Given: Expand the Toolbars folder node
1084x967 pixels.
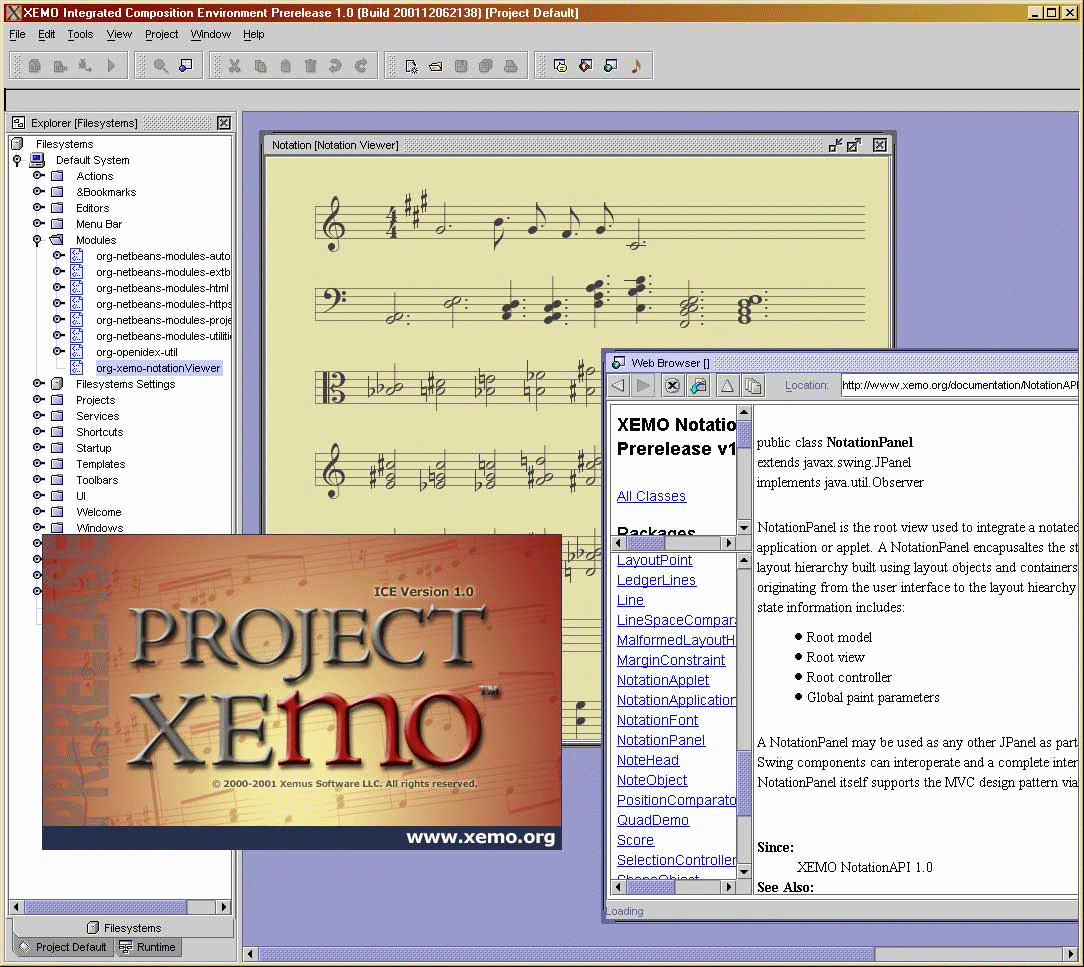Looking at the screenshot, I should point(38,480).
